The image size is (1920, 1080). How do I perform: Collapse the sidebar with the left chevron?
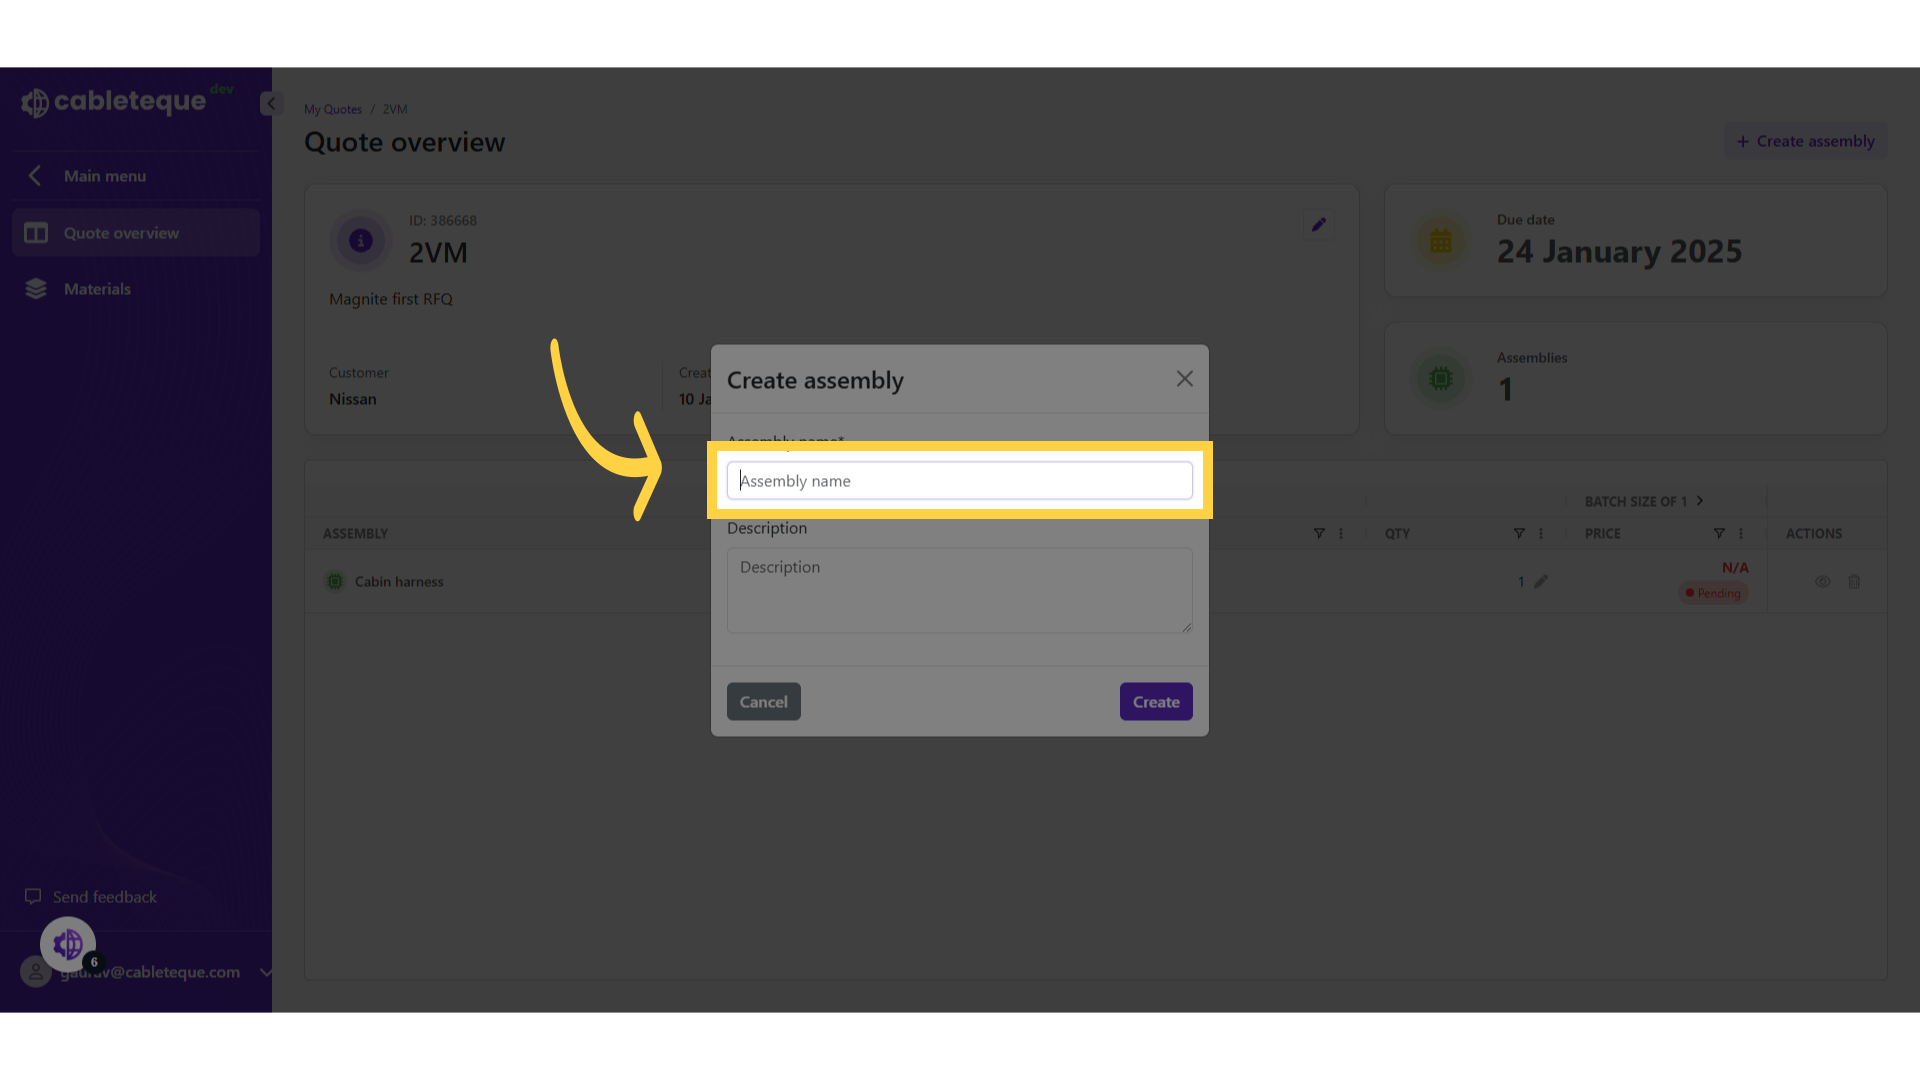click(270, 103)
